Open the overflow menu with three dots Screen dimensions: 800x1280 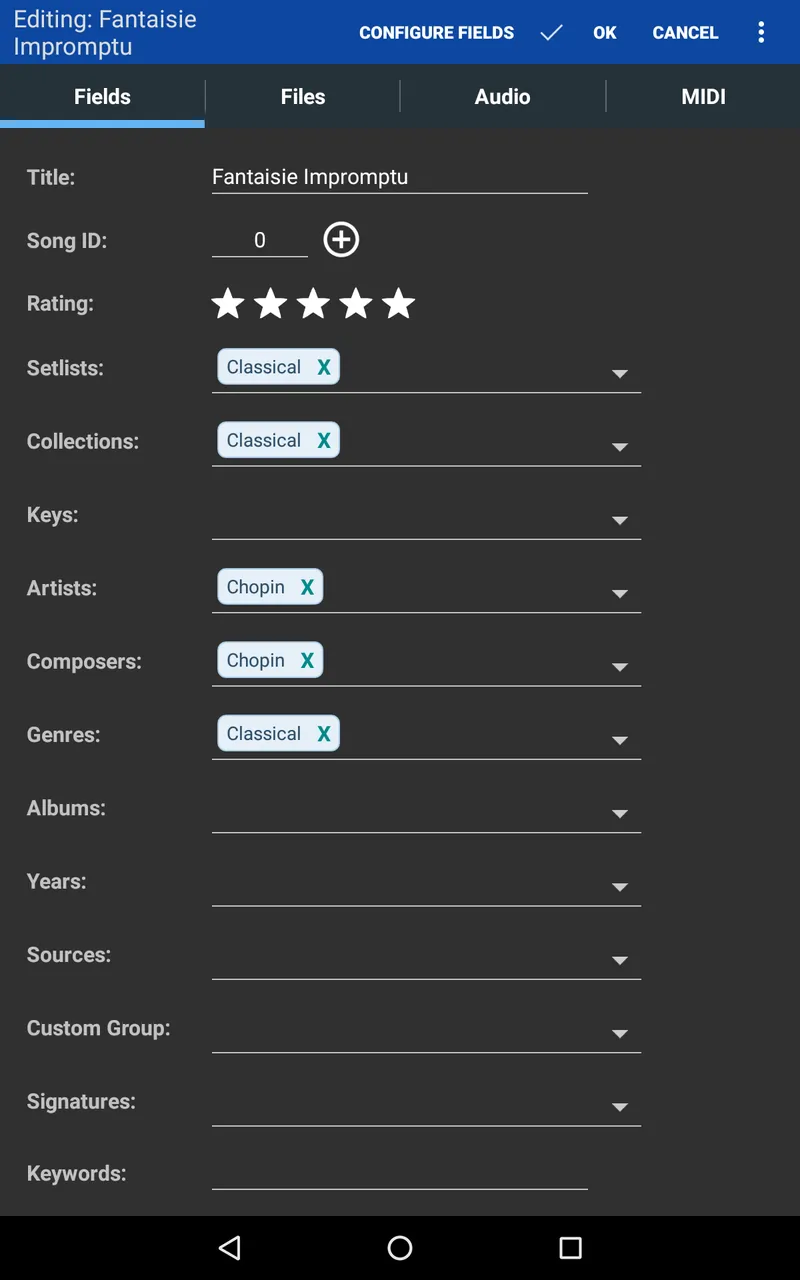click(761, 33)
